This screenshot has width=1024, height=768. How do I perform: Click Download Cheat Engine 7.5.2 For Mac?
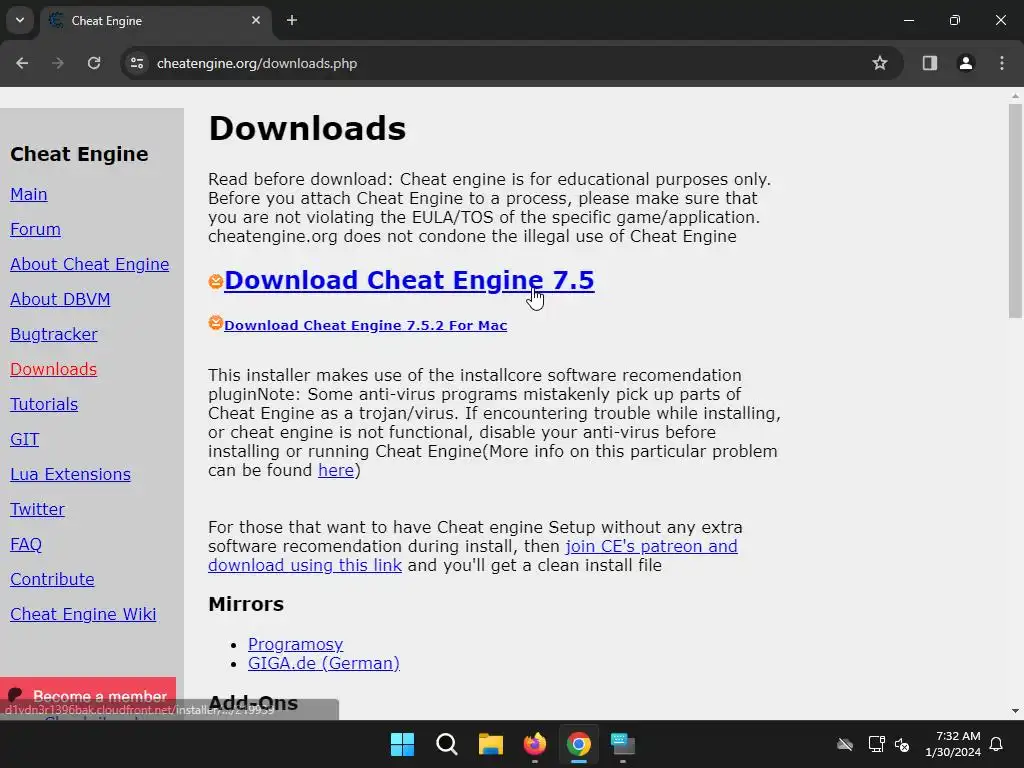tap(366, 325)
